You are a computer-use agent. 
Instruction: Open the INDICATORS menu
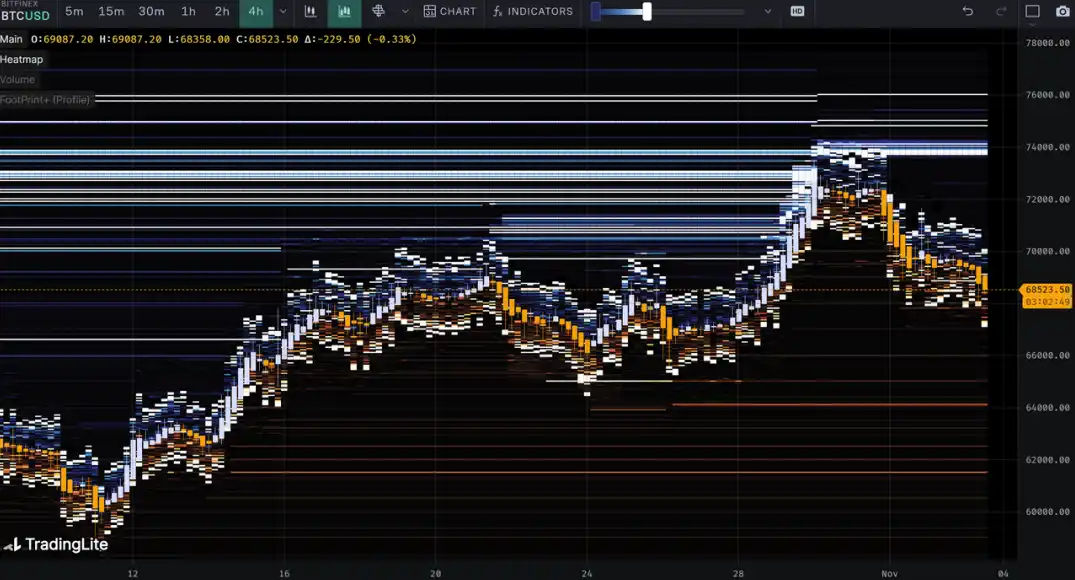[x=533, y=12]
